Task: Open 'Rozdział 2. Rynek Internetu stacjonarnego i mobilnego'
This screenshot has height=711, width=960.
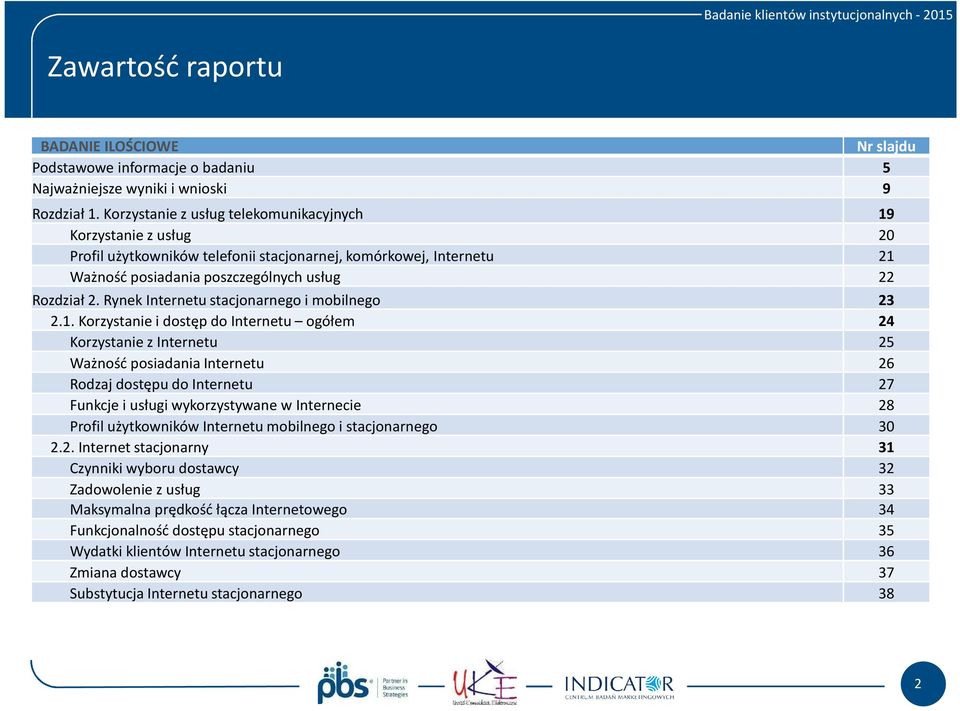Action: [x=206, y=300]
